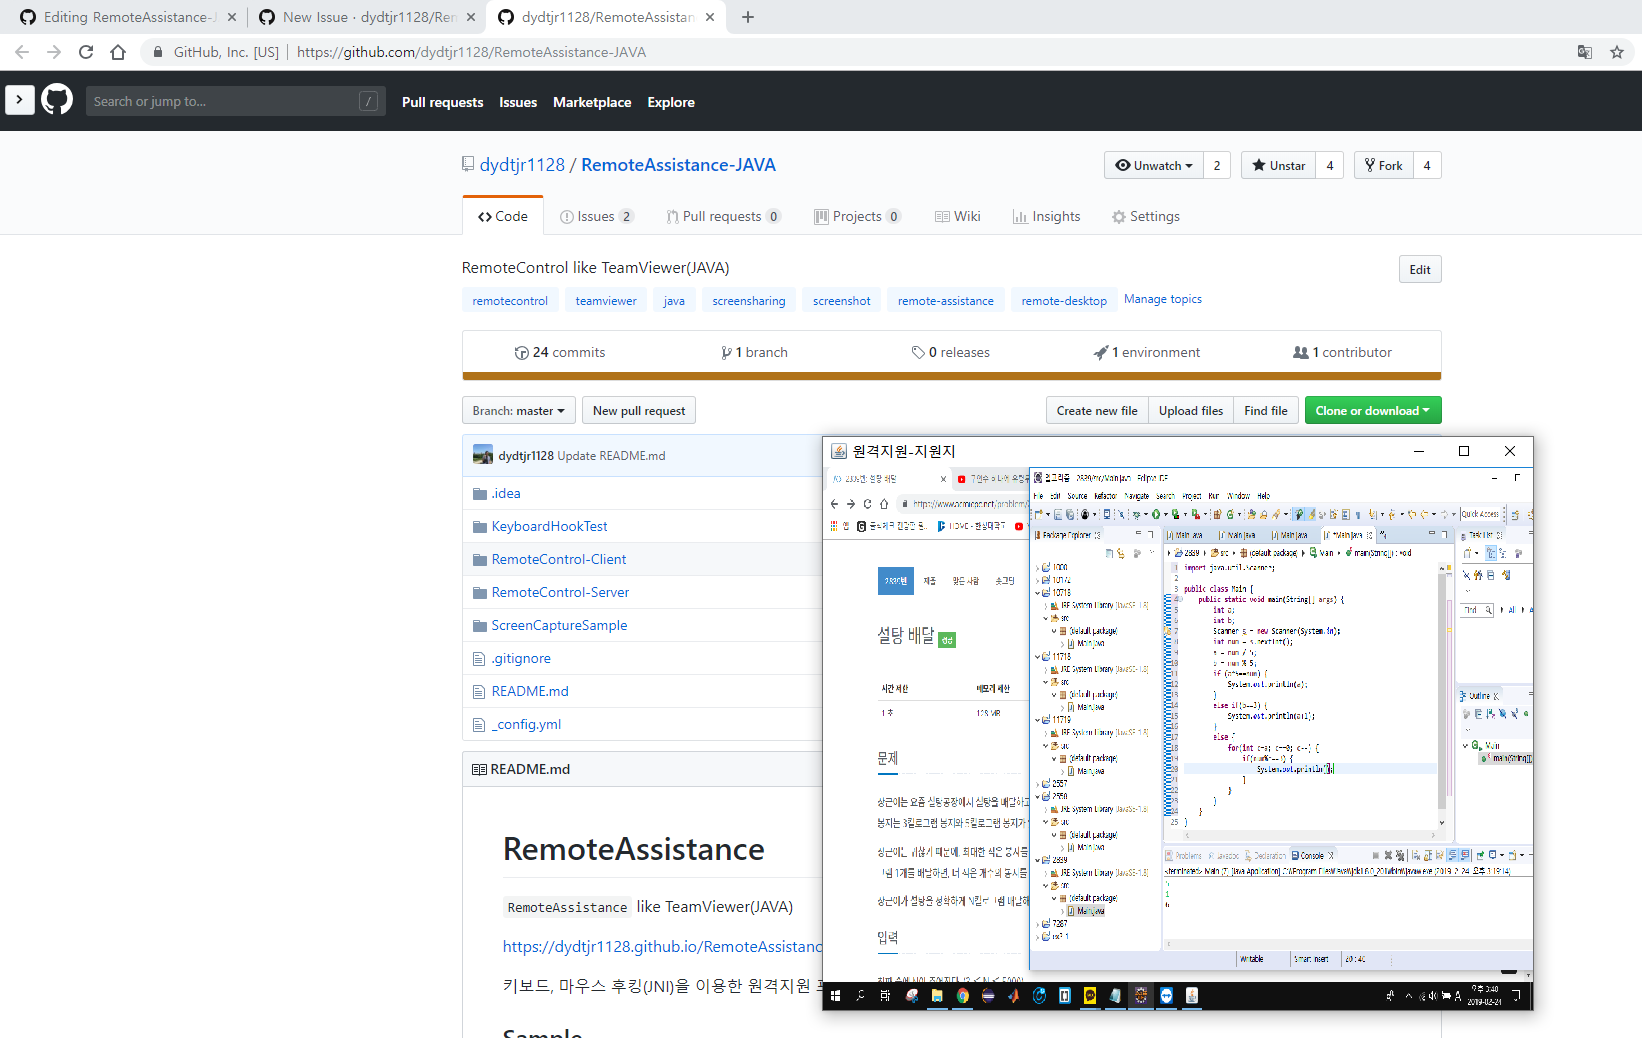Click the orange language breakdown bar

tap(951, 376)
